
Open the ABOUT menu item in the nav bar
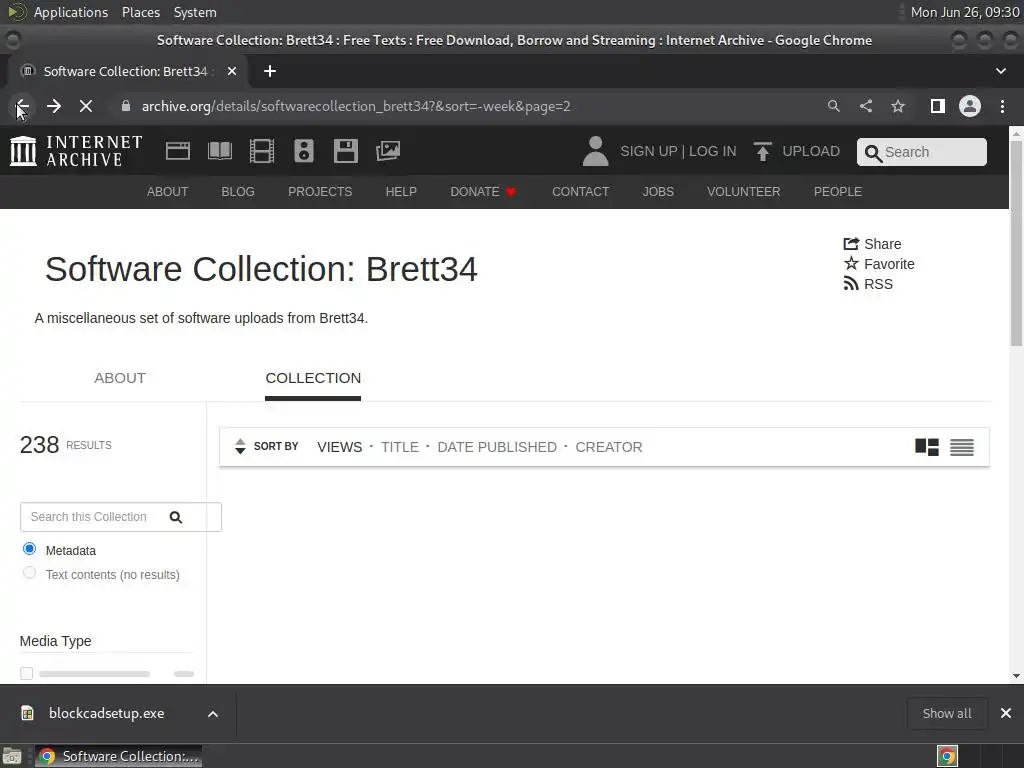(x=167, y=191)
